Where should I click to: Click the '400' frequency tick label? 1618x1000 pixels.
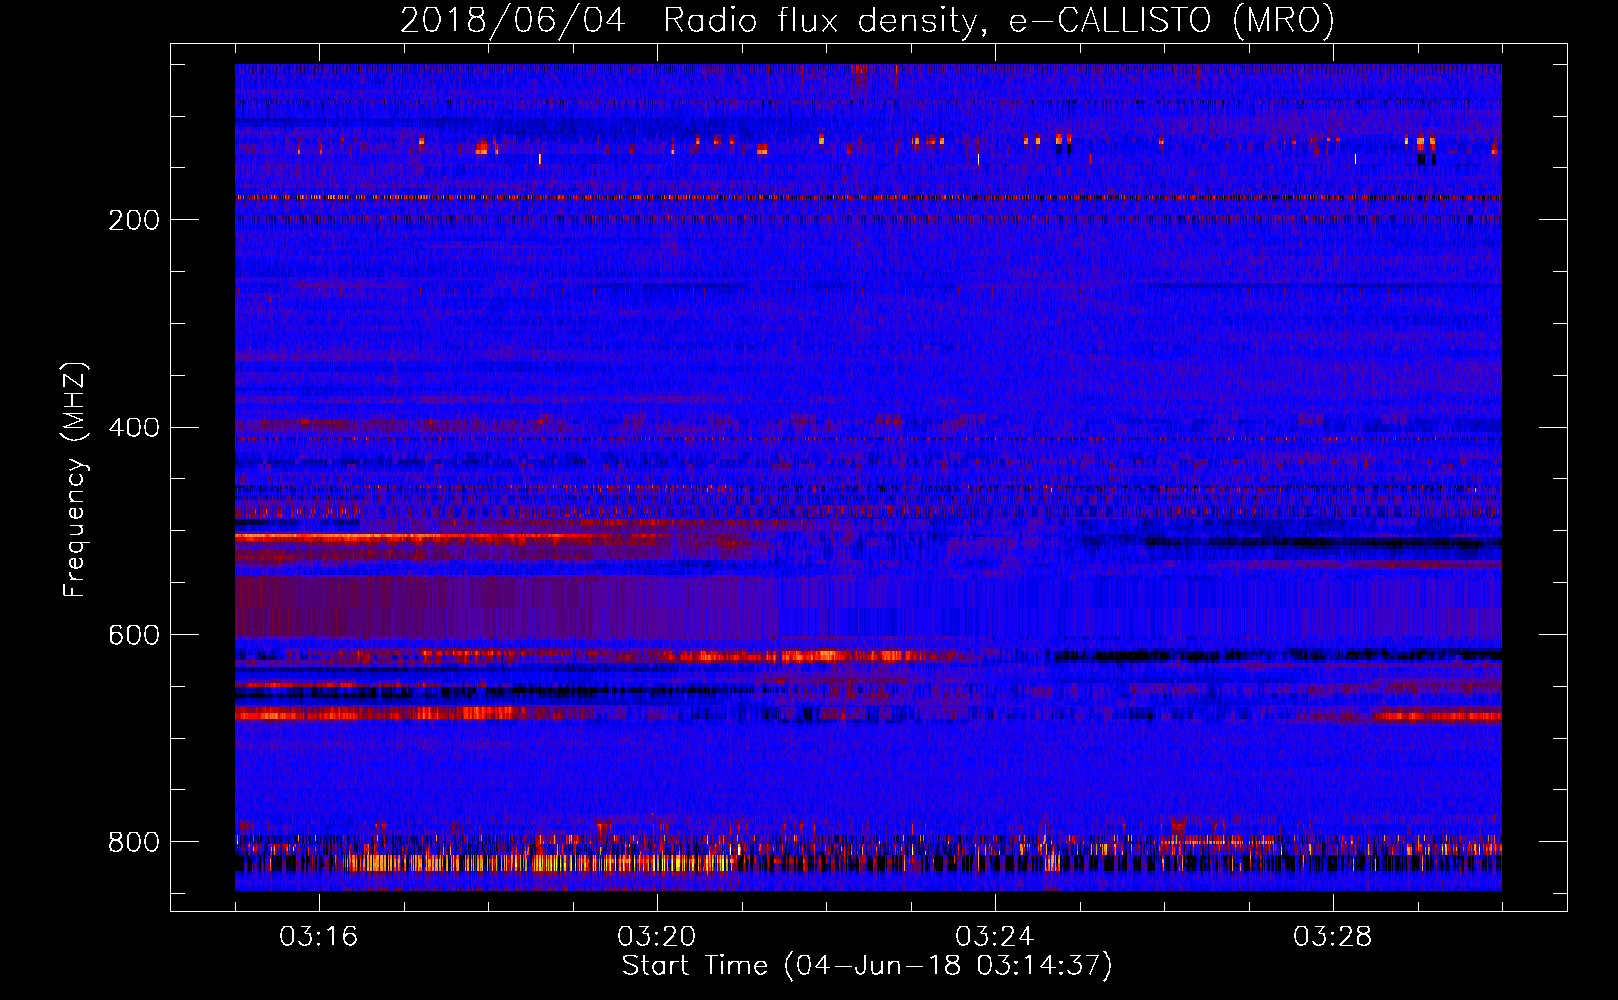click(x=134, y=428)
